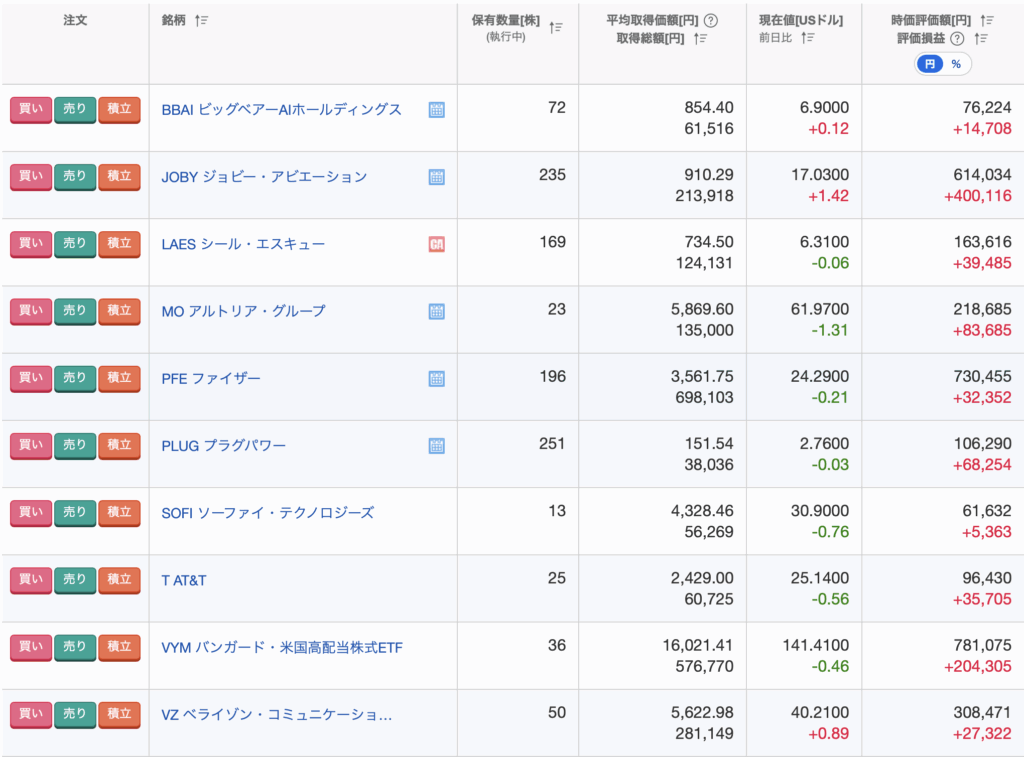Sort by 保有数量 column

pyautogui.click(x=556, y=28)
